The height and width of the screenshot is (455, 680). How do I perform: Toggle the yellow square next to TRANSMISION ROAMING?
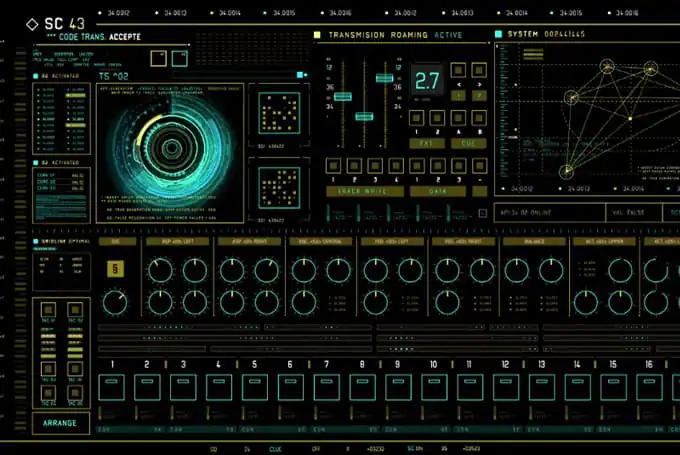317,35
